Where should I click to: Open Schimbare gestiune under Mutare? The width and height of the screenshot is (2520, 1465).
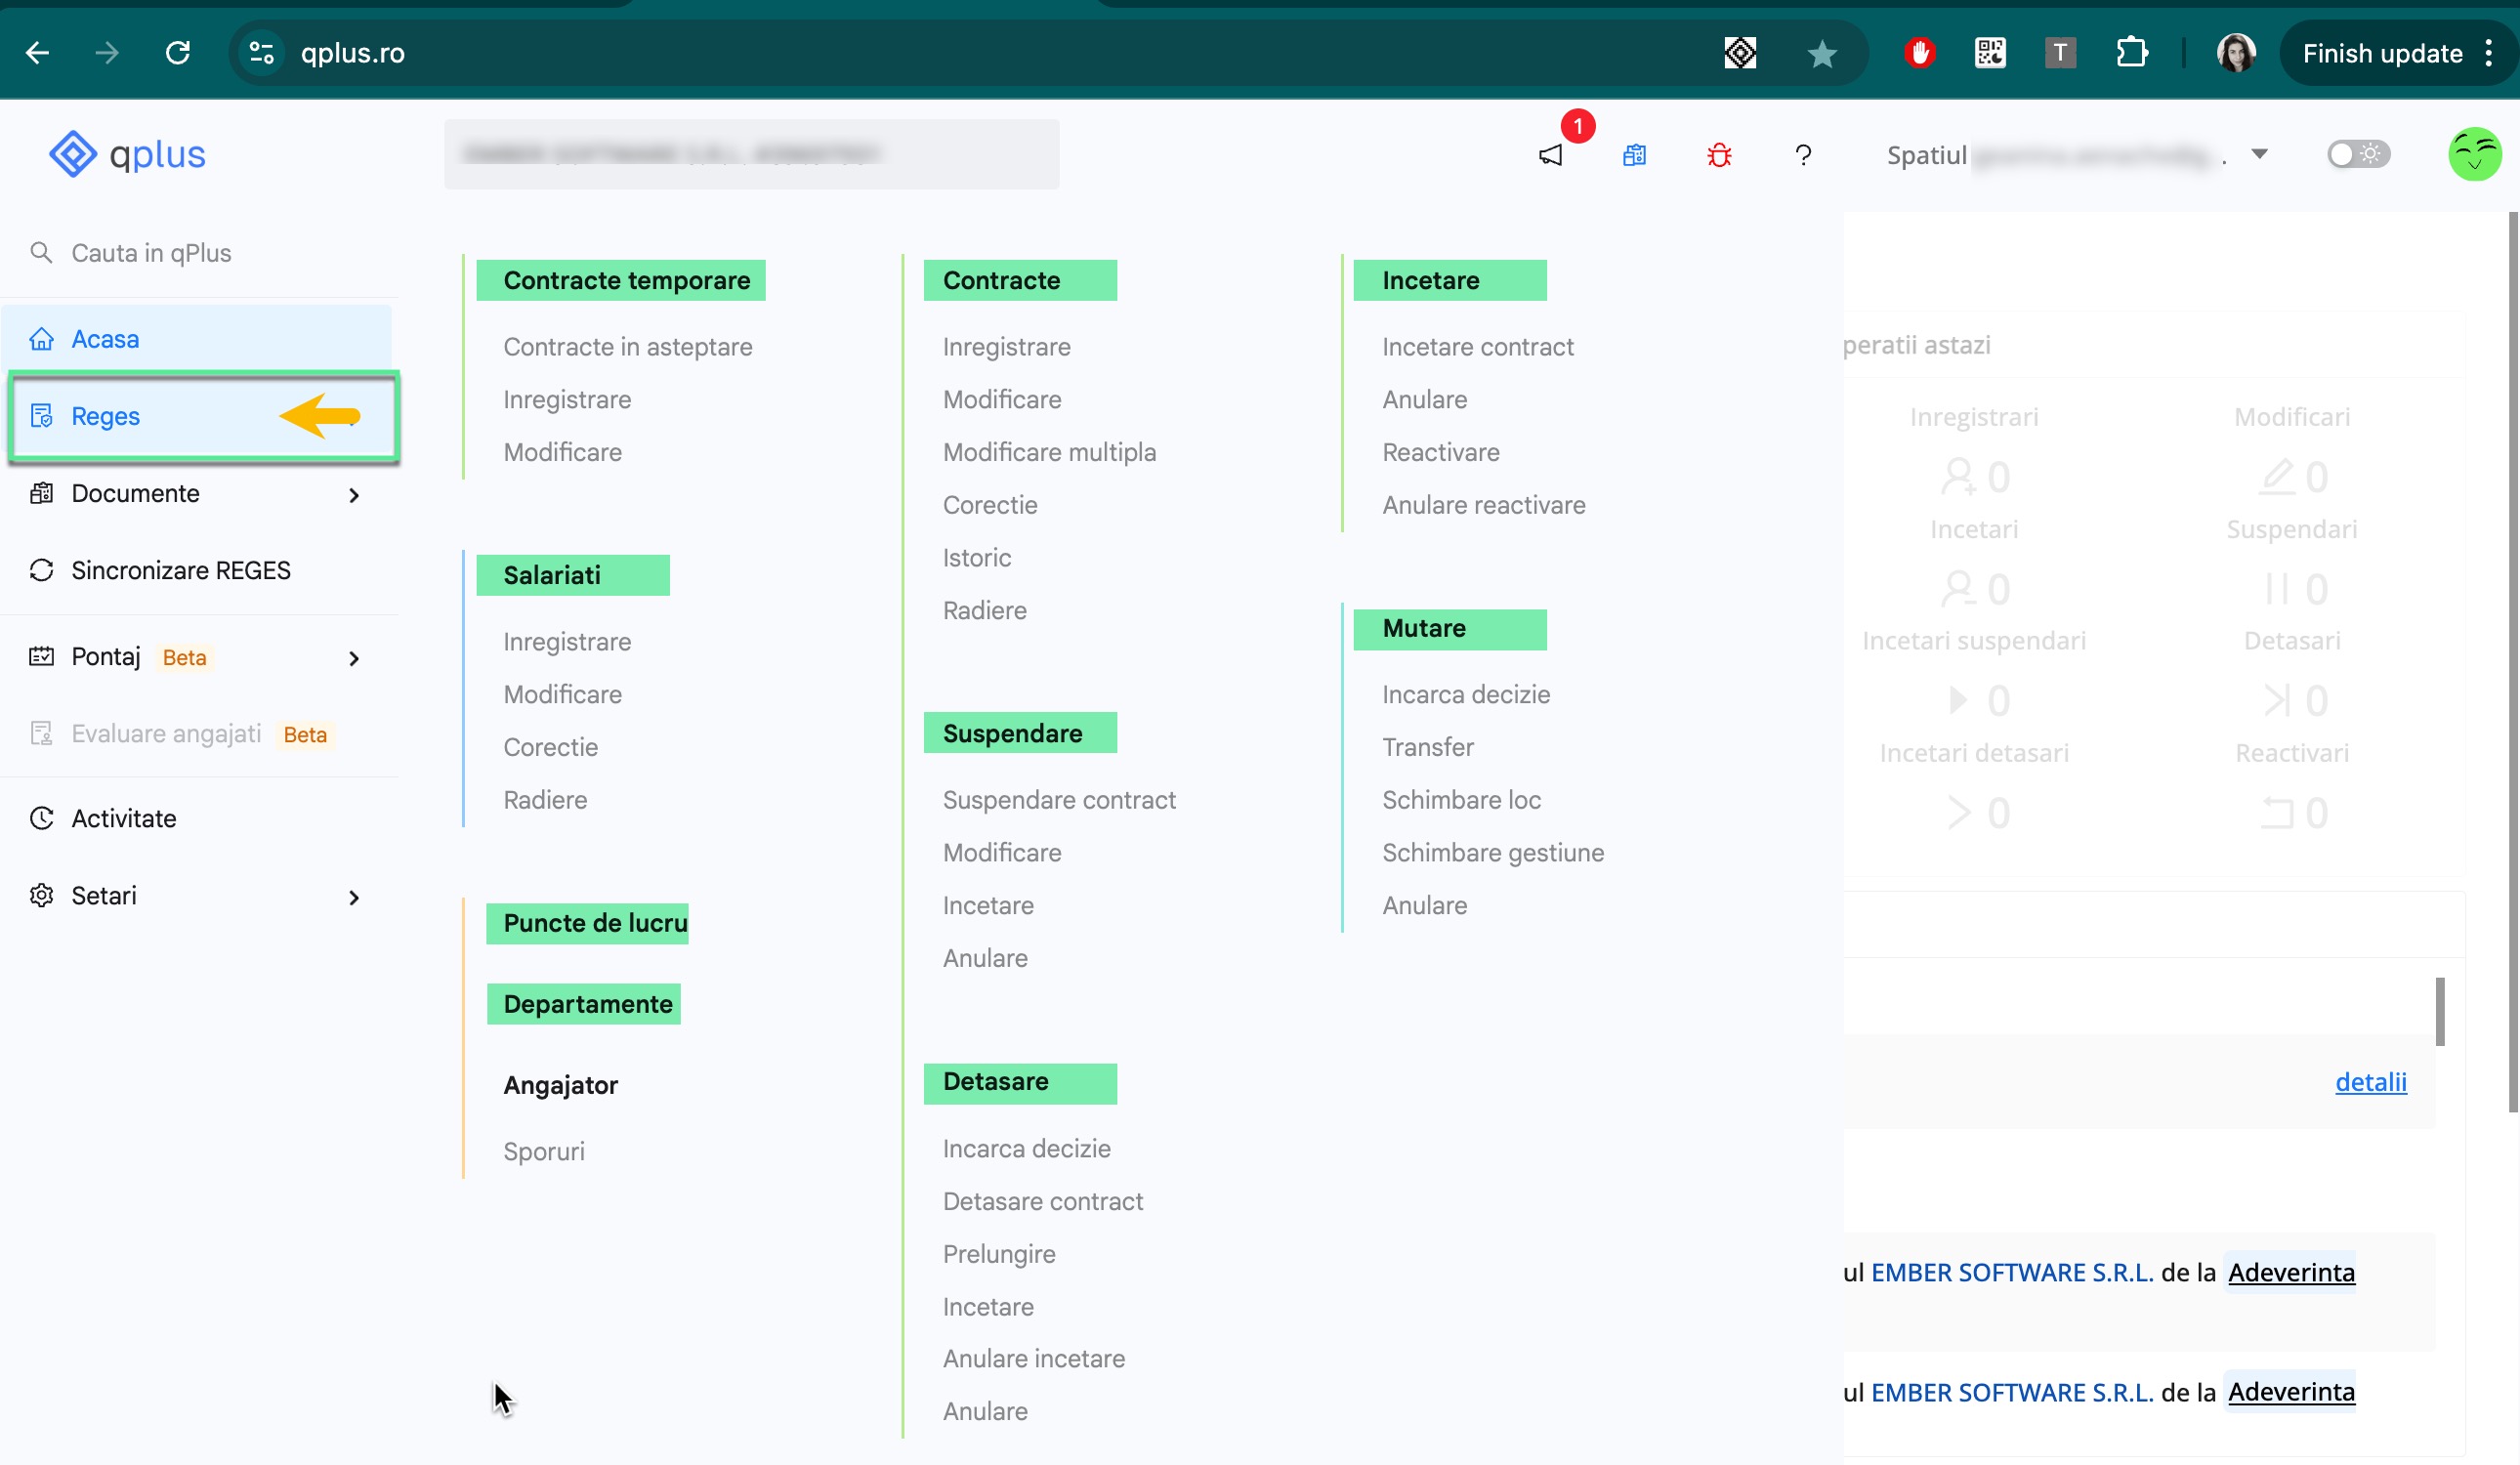point(1493,852)
